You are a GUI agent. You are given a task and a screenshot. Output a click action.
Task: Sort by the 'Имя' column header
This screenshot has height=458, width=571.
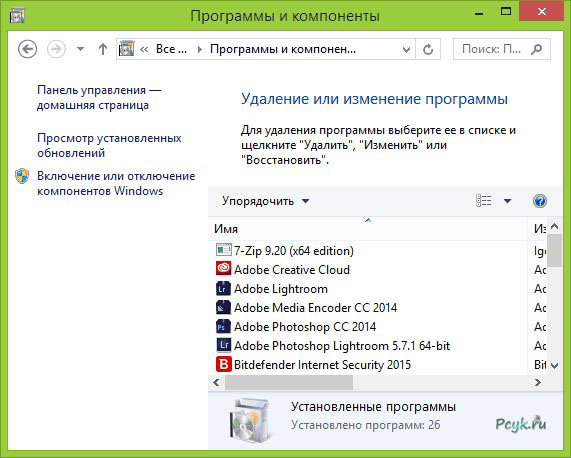[368, 229]
